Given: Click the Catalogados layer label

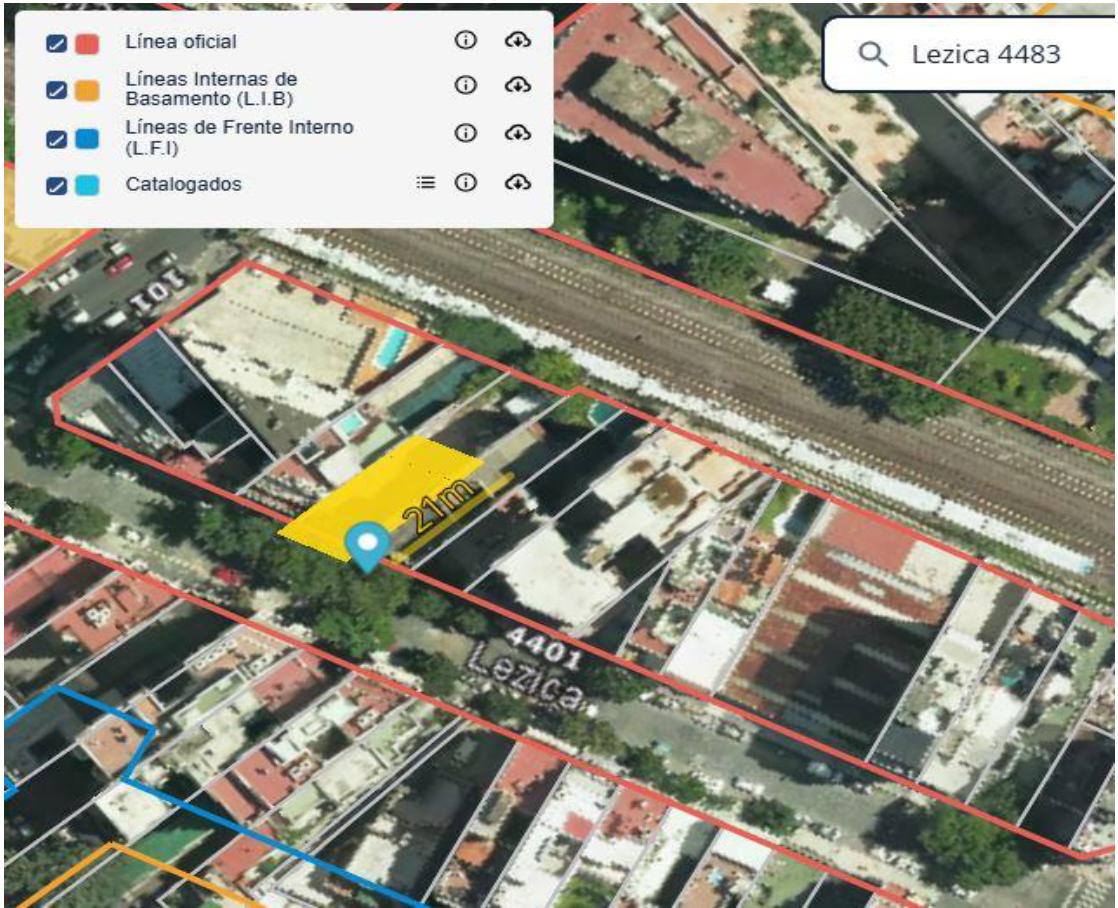Looking at the screenshot, I should click(x=183, y=184).
